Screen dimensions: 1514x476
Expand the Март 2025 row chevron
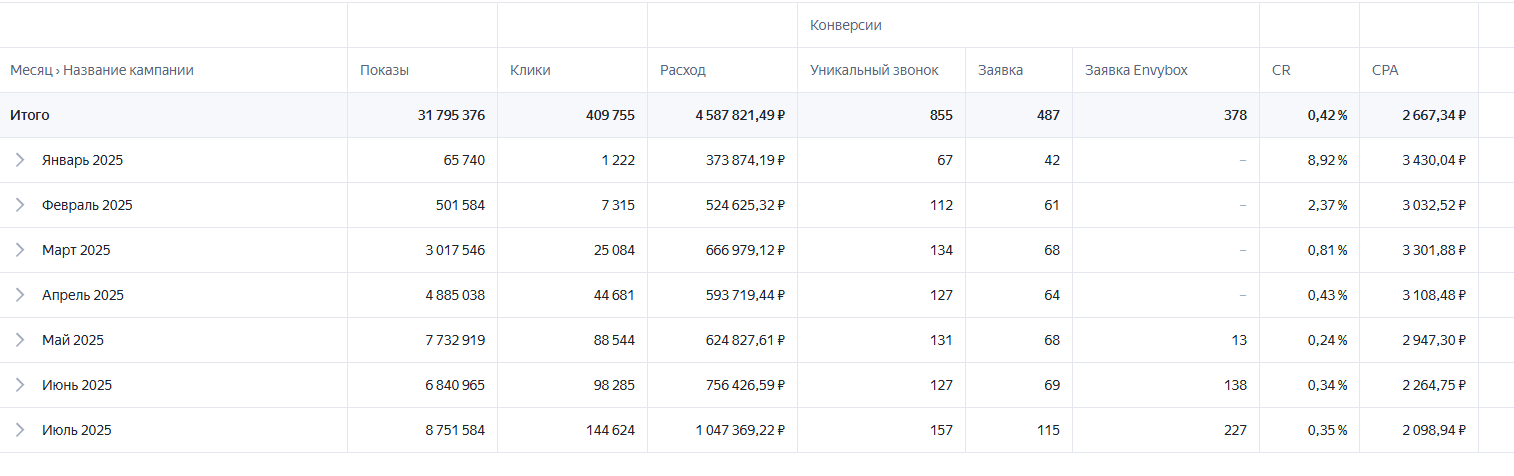pyautogui.click(x=20, y=250)
